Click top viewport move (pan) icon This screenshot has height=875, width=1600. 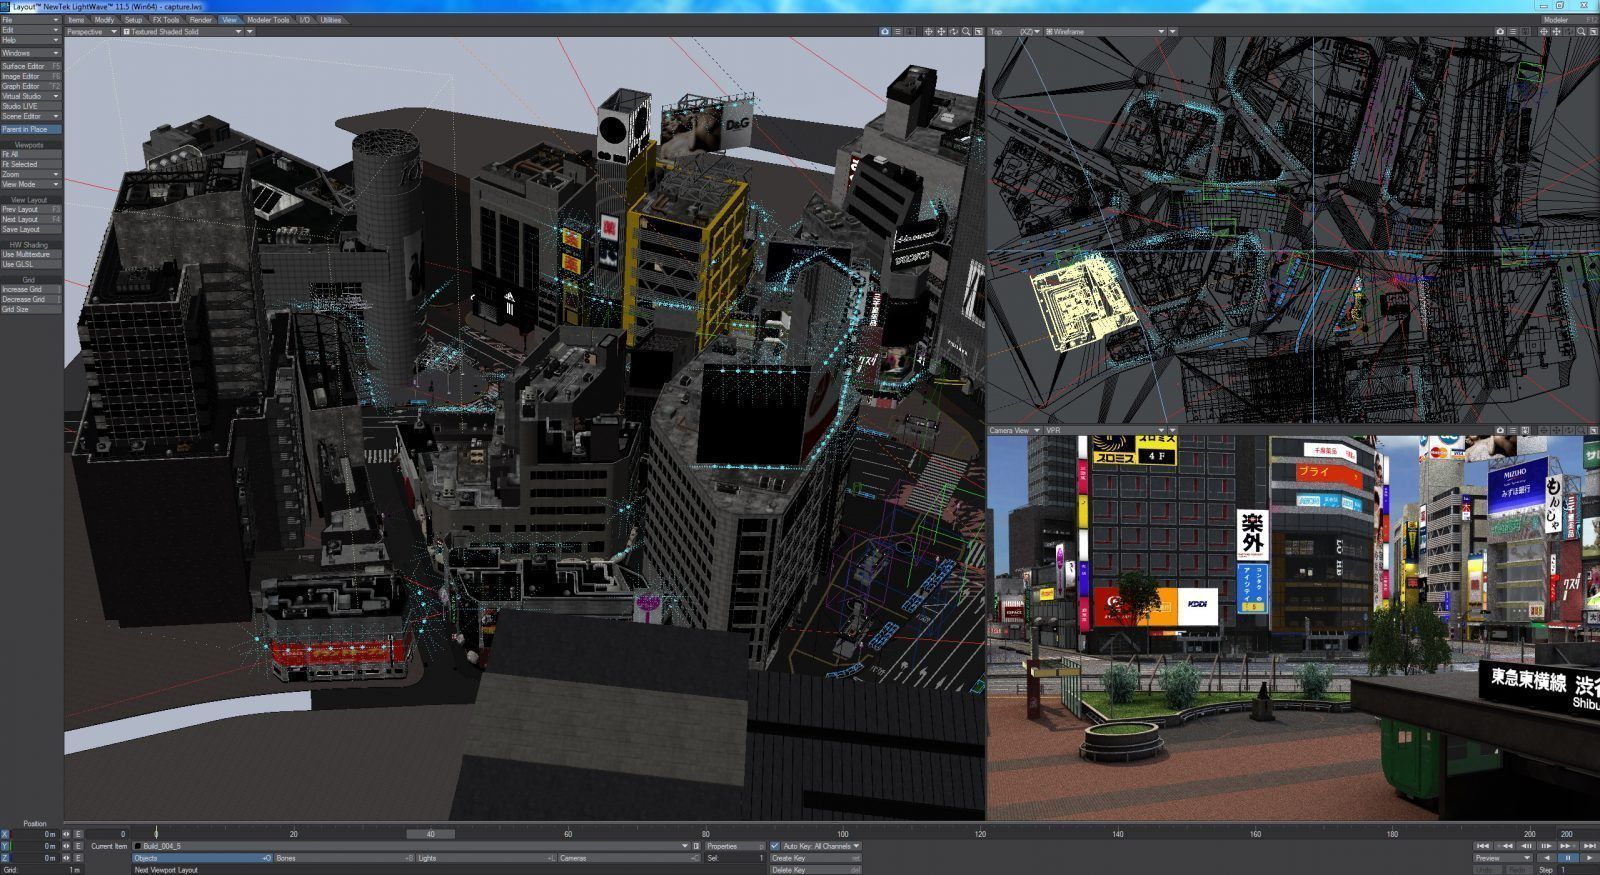click(1556, 32)
